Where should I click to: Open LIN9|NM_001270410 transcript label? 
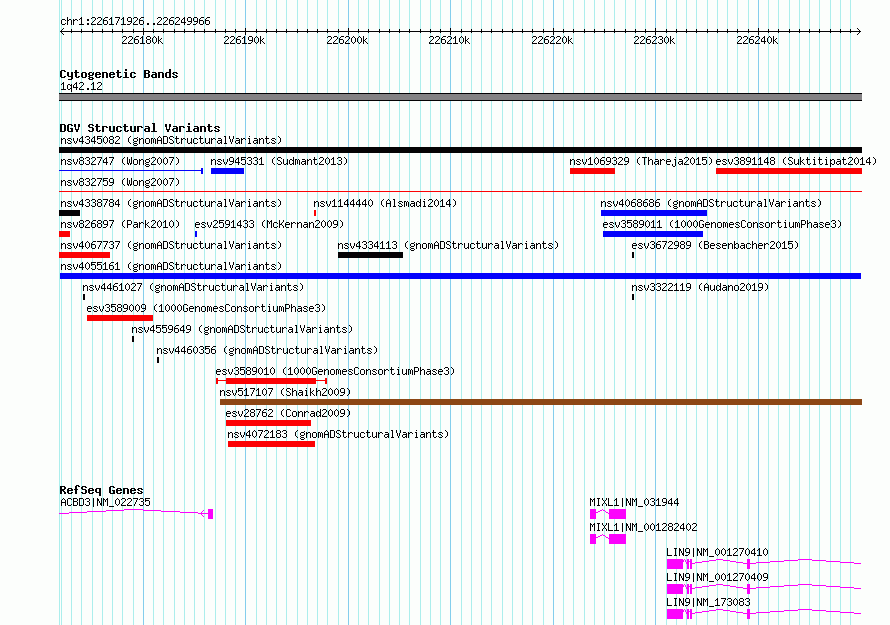[717, 552]
